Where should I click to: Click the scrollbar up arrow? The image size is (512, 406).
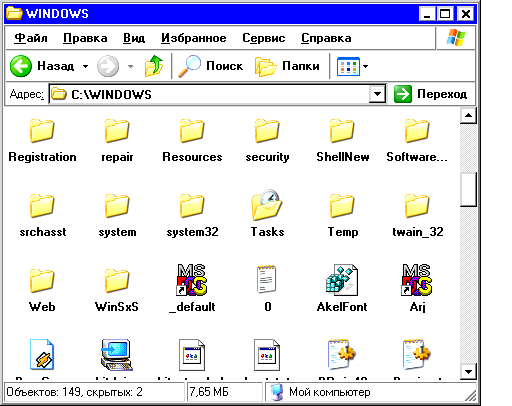[x=468, y=116]
